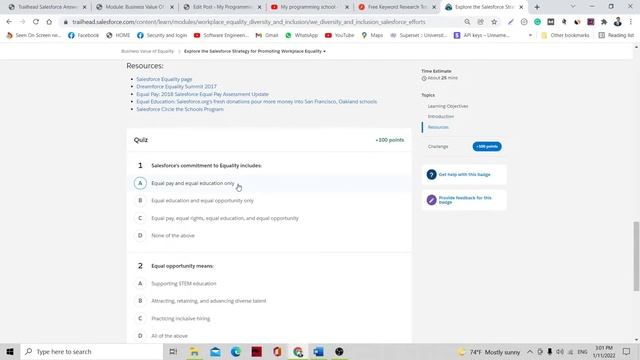Open Mail app from taskbar
Screen dimensions: 640x360
click(215, 351)
